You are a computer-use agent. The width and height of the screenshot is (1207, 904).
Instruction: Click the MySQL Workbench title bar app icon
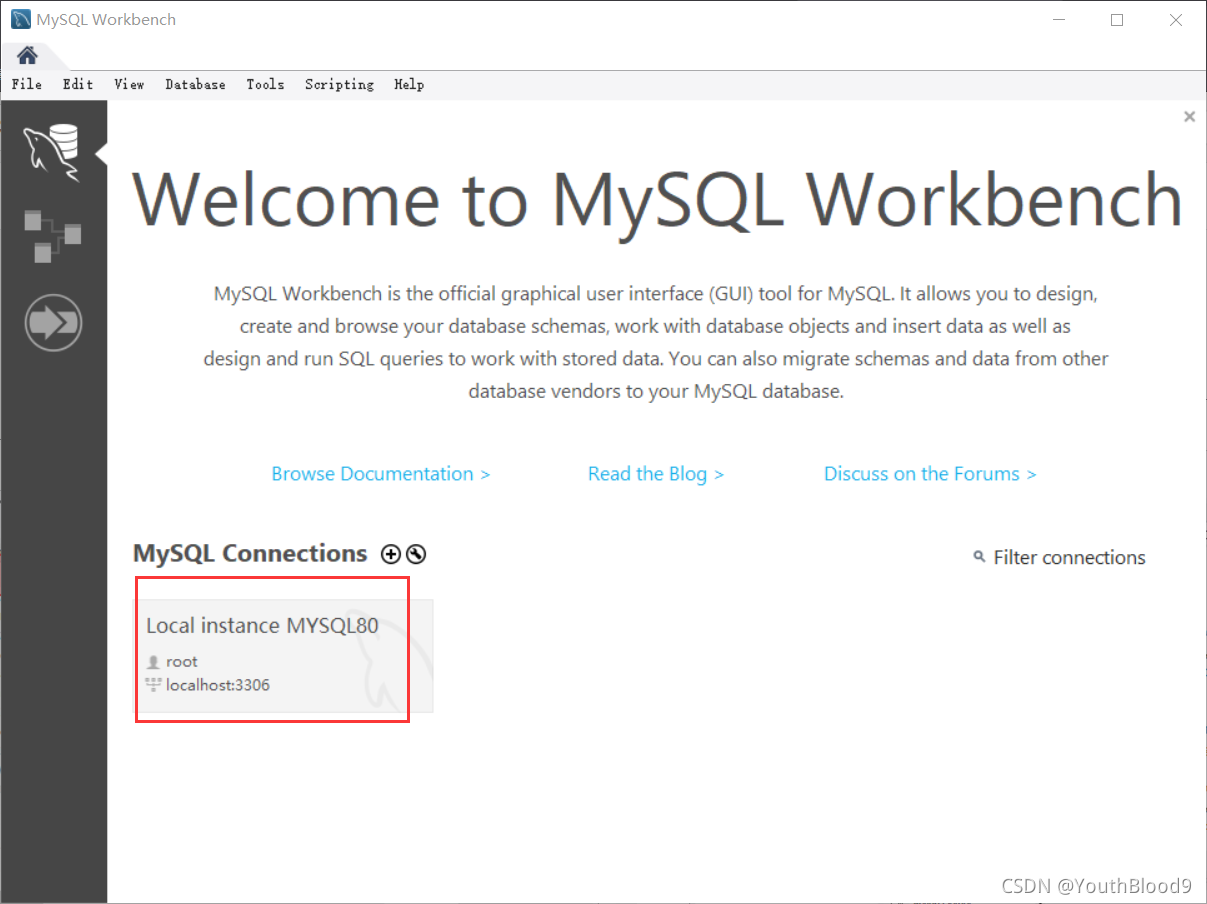(x=20, y=19)
